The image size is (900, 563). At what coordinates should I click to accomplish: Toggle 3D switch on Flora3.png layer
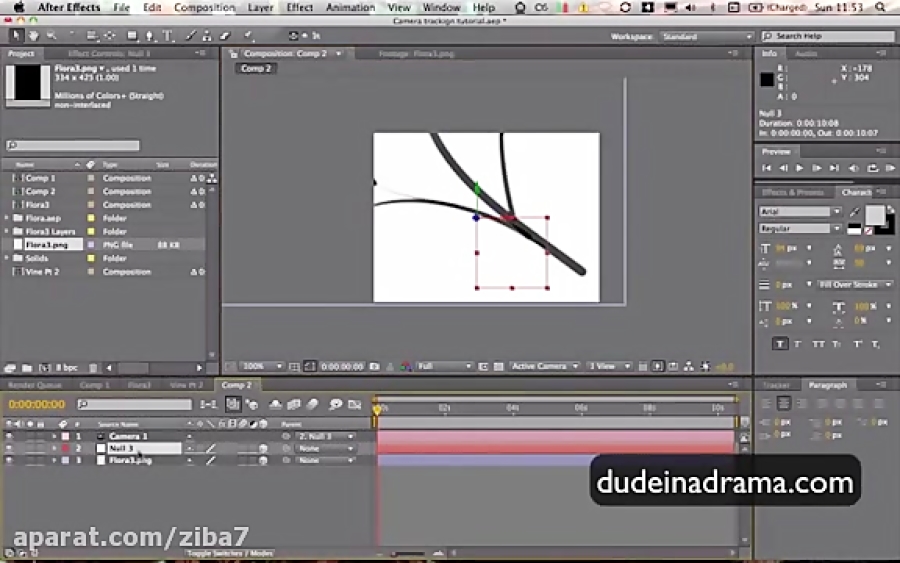(x=263, y=460)
